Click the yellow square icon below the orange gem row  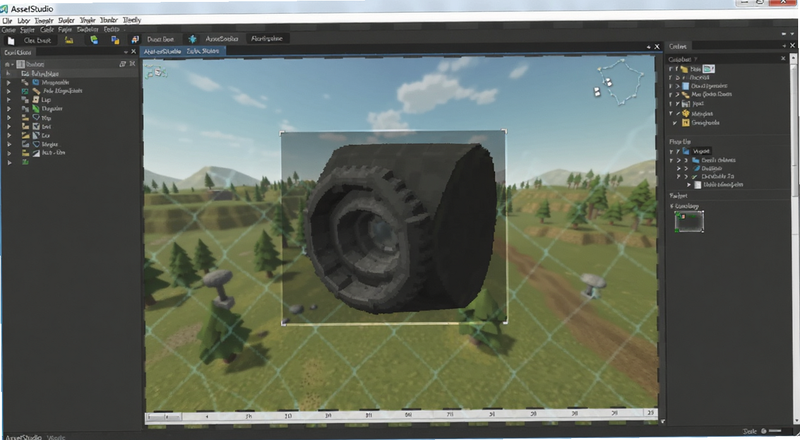point(686,123)
